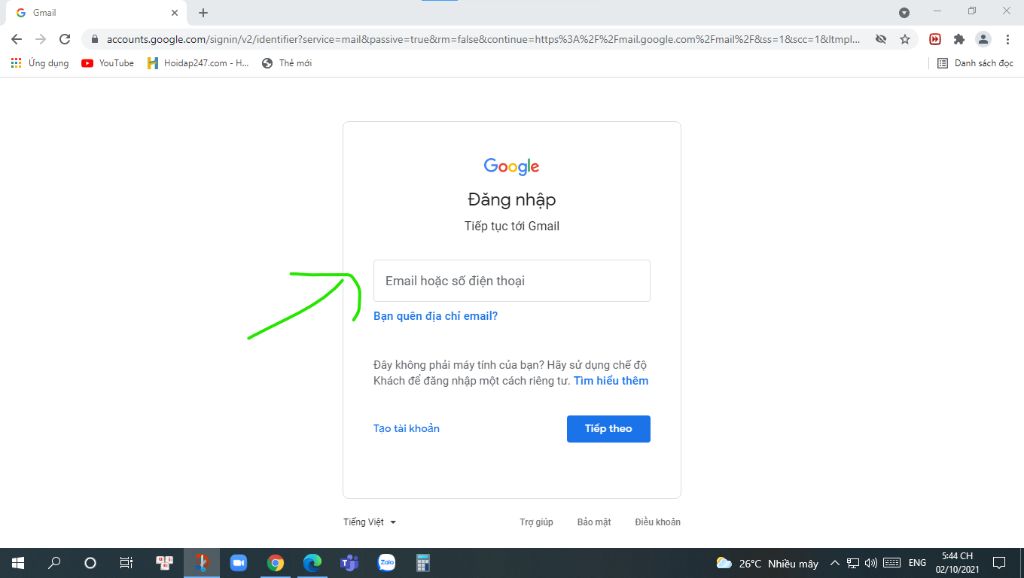Open the Điều khoản footer link
This screenshot has width=1024, height=578.
click(658, 522)
